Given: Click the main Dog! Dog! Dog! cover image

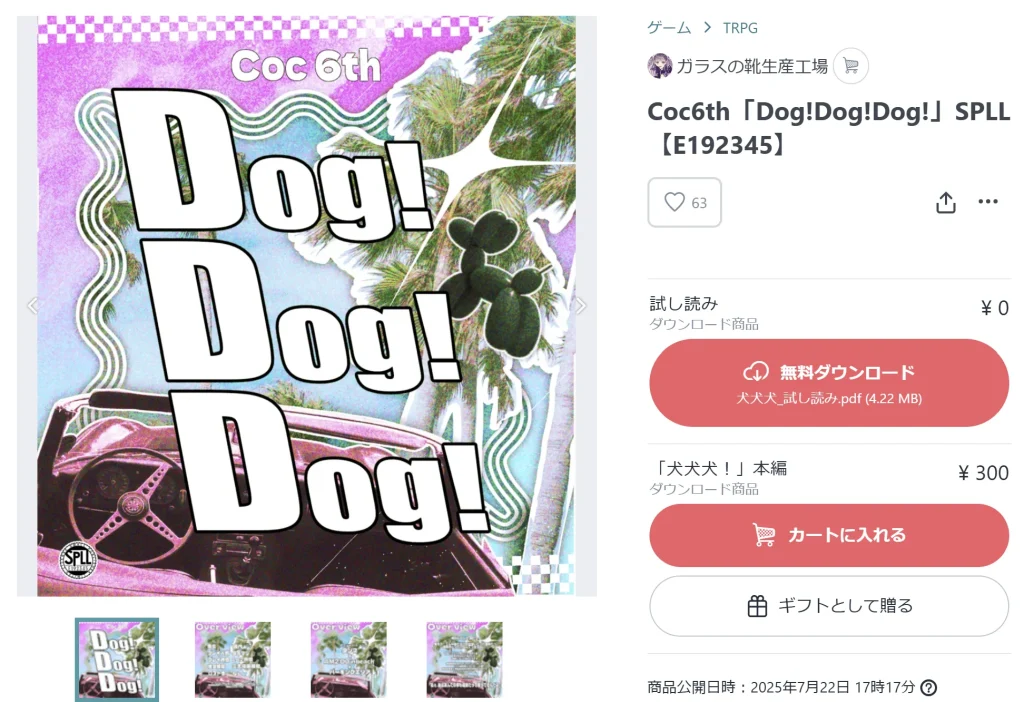Looking at the screenshot, I should tap(307, 306).
